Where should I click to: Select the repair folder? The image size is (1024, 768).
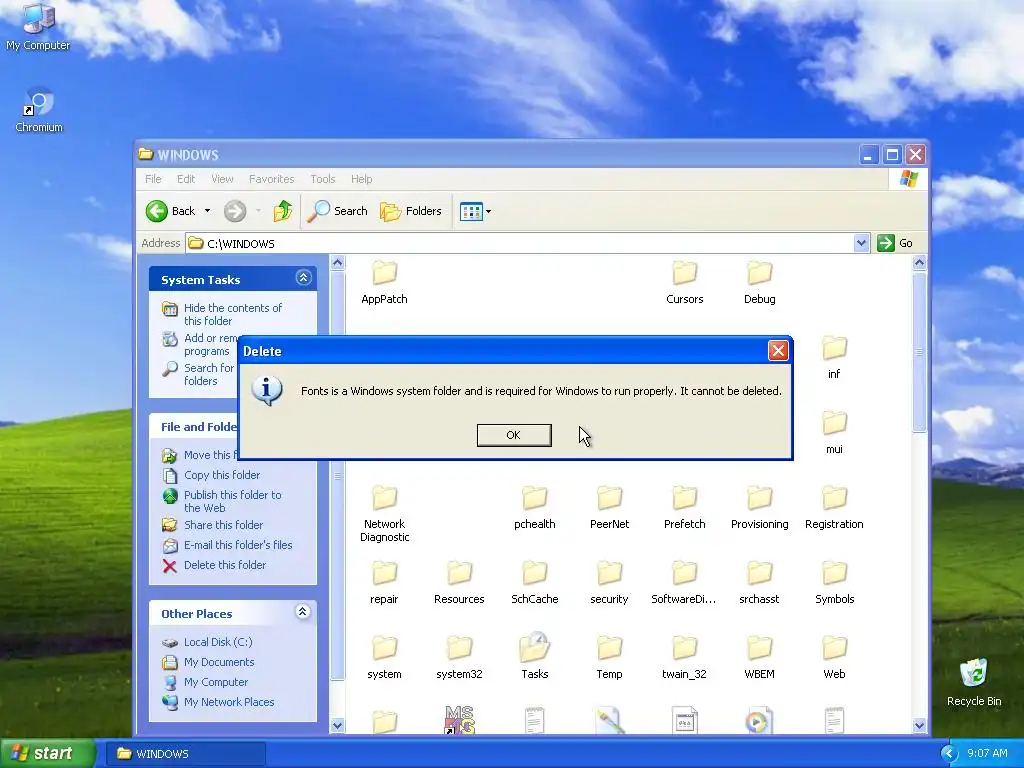point(385,583)
